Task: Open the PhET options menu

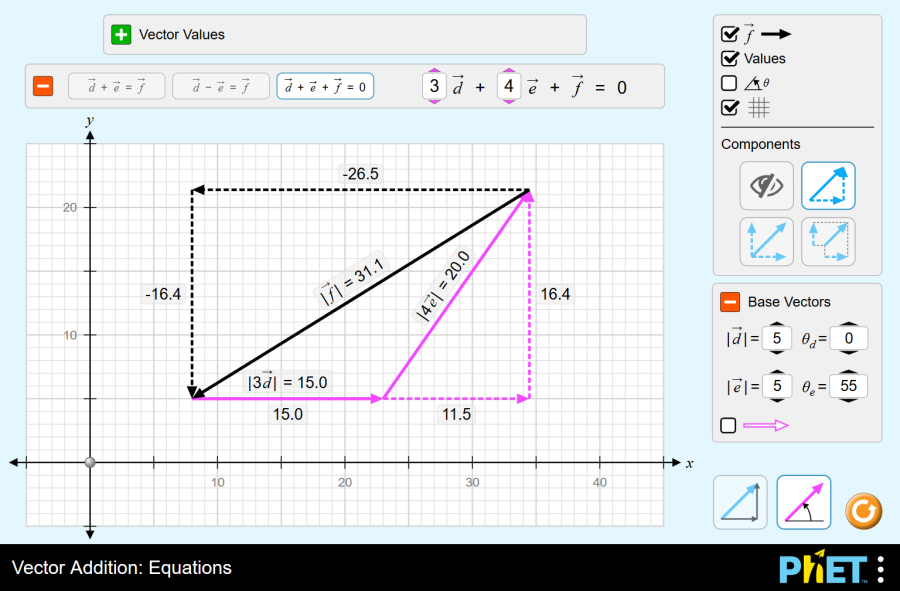Action: (x=881, y=569)
